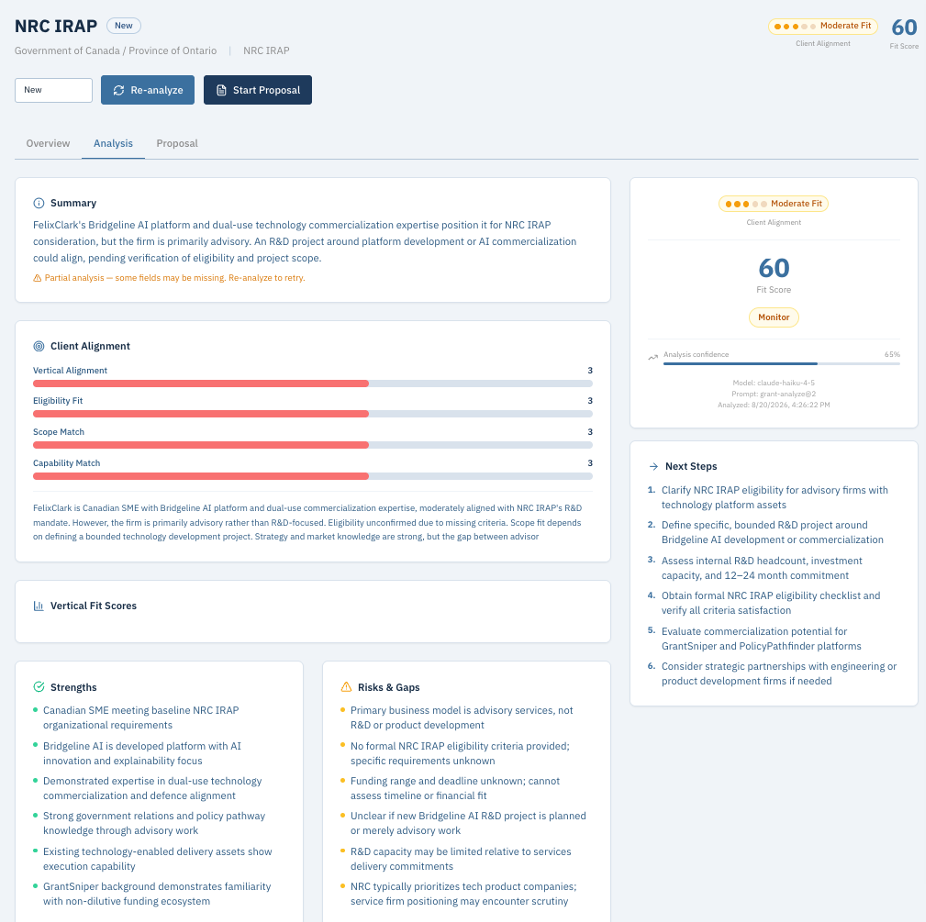Image resolution: width=926 pixels, height=922 pixels.
Task: Click strength 'Strong government relations and policy pathway'
Action: point(154,823)
